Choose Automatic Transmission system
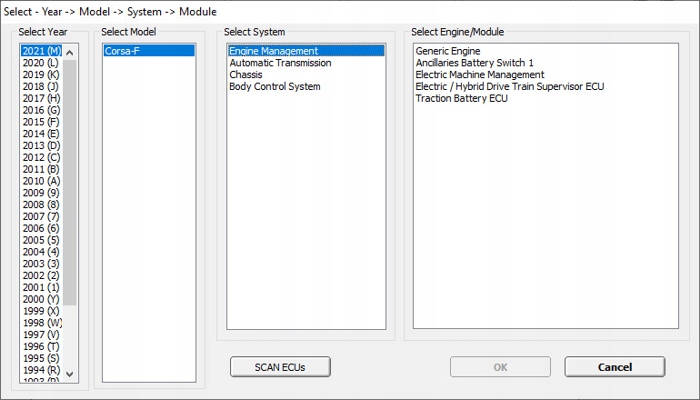 280,63
